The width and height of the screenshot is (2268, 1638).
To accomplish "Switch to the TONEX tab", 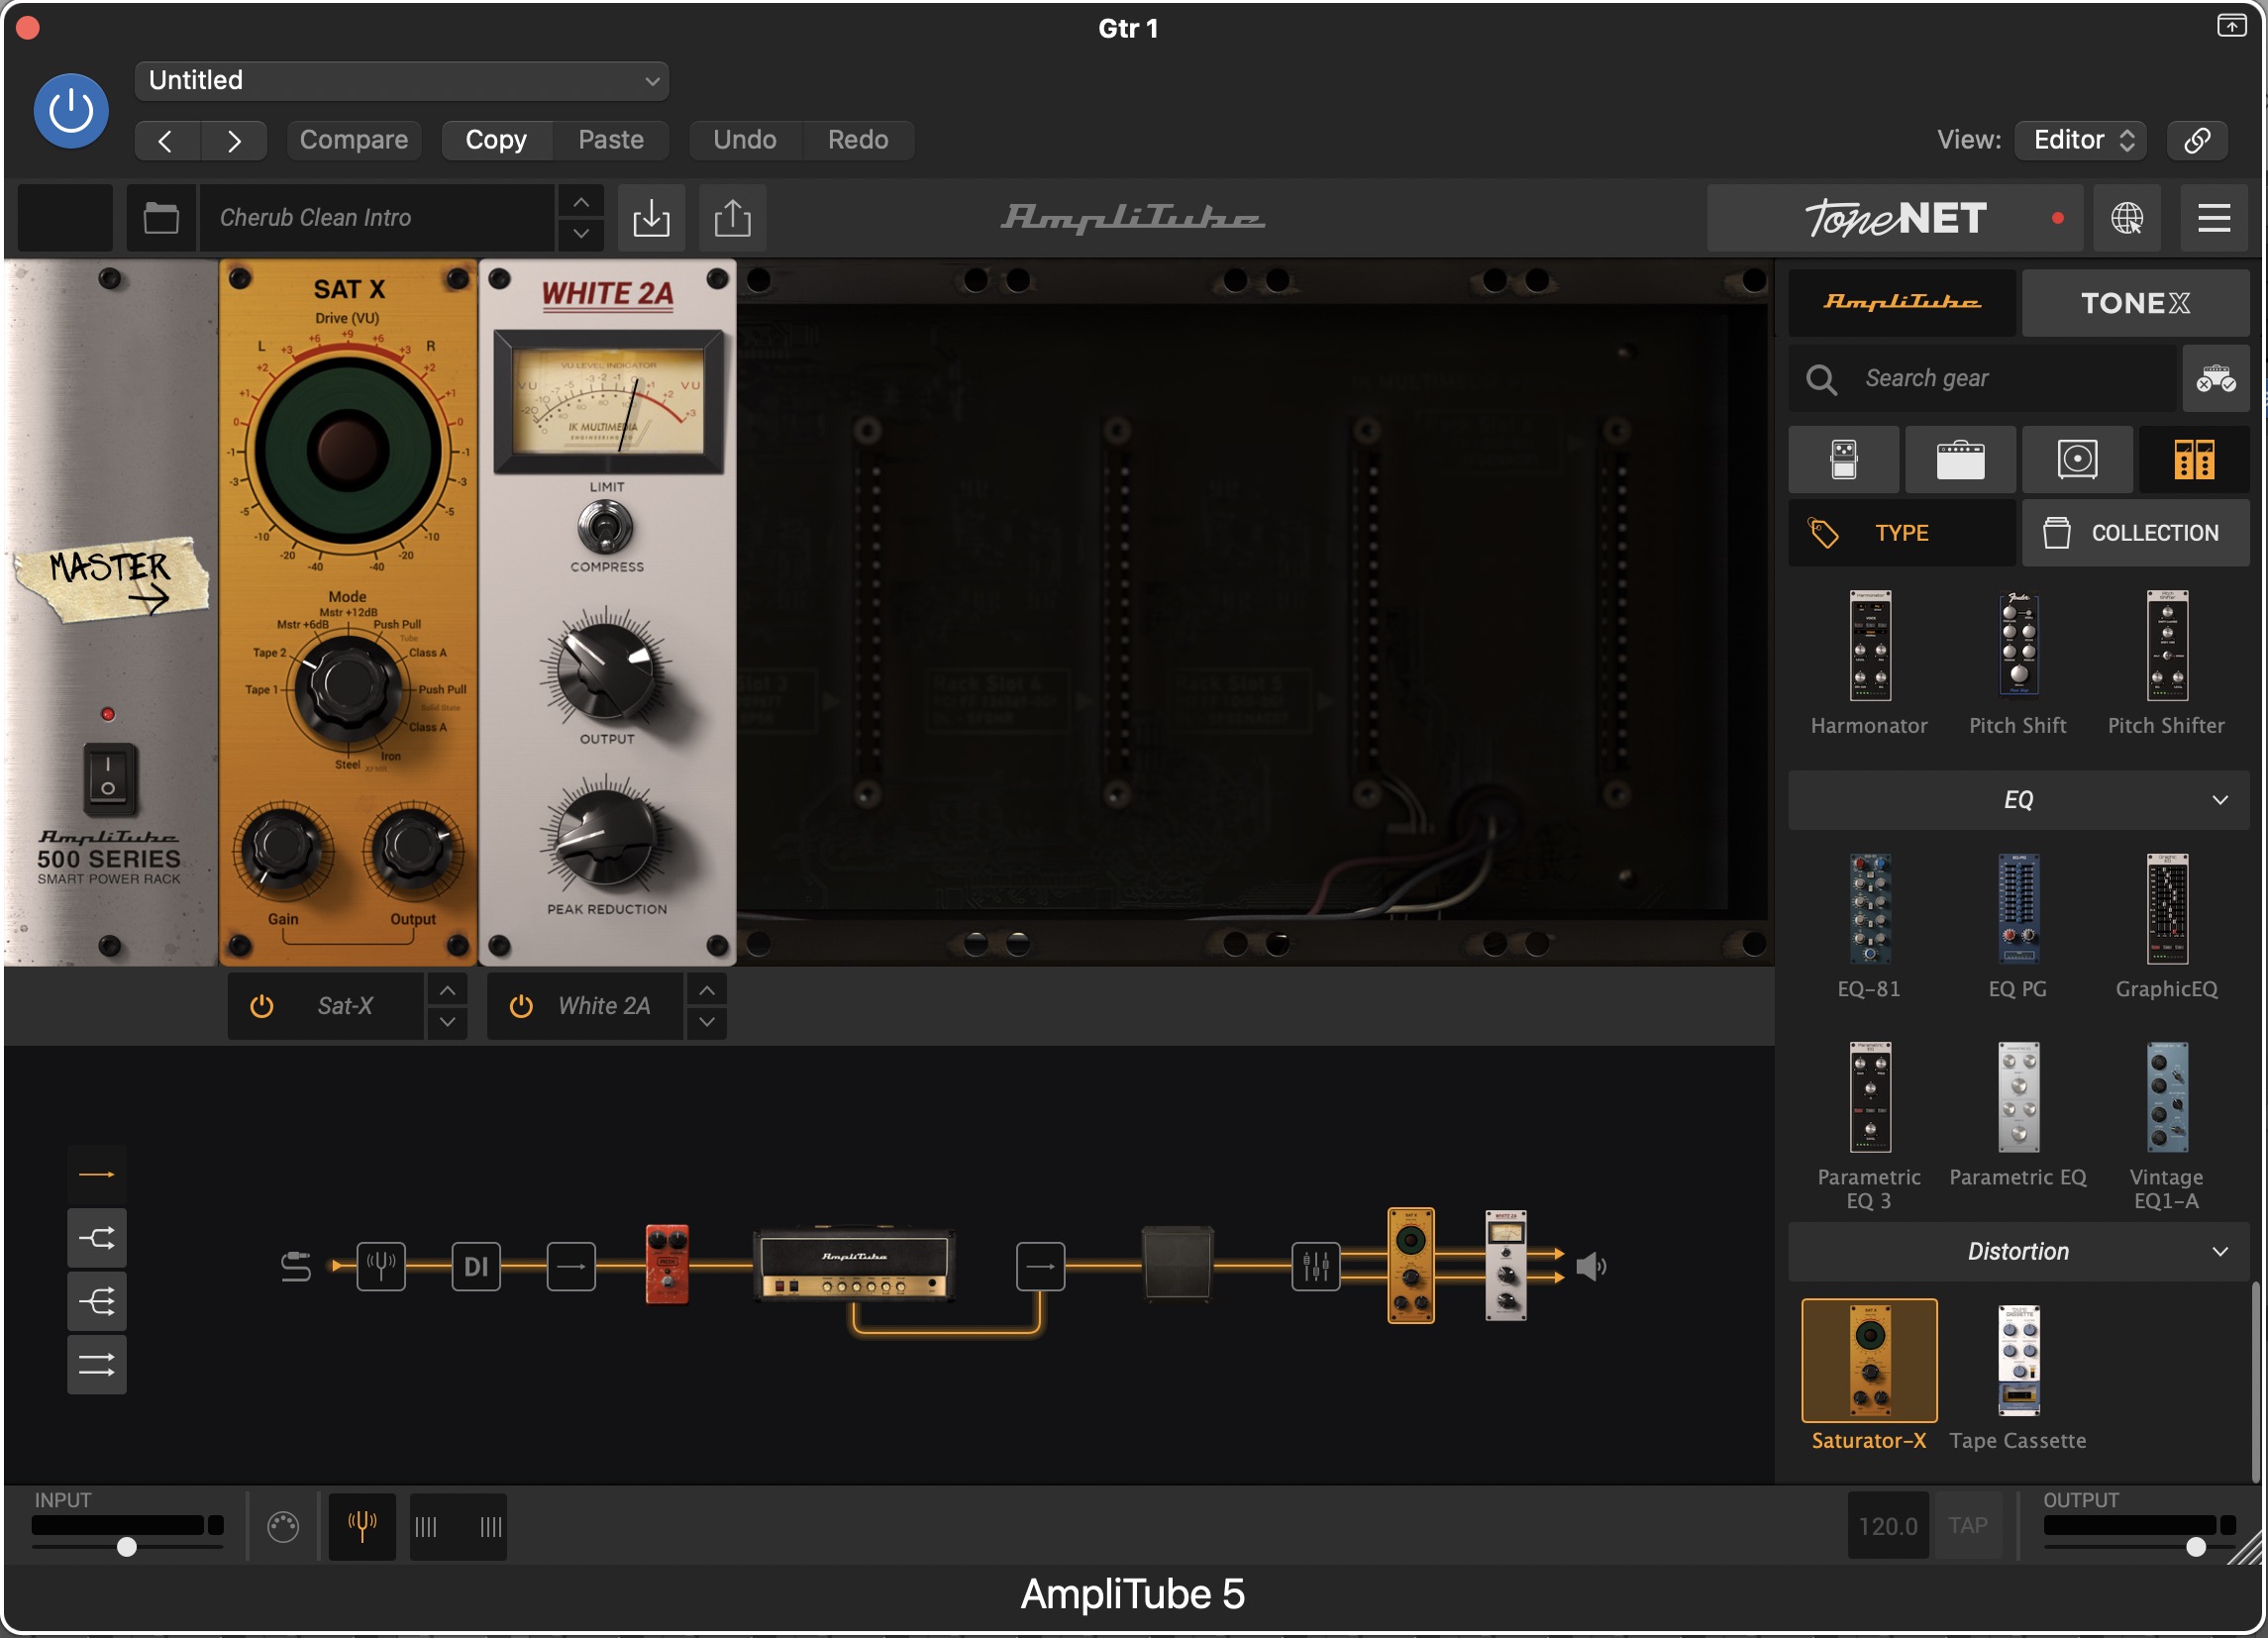I will (2135, 303).
